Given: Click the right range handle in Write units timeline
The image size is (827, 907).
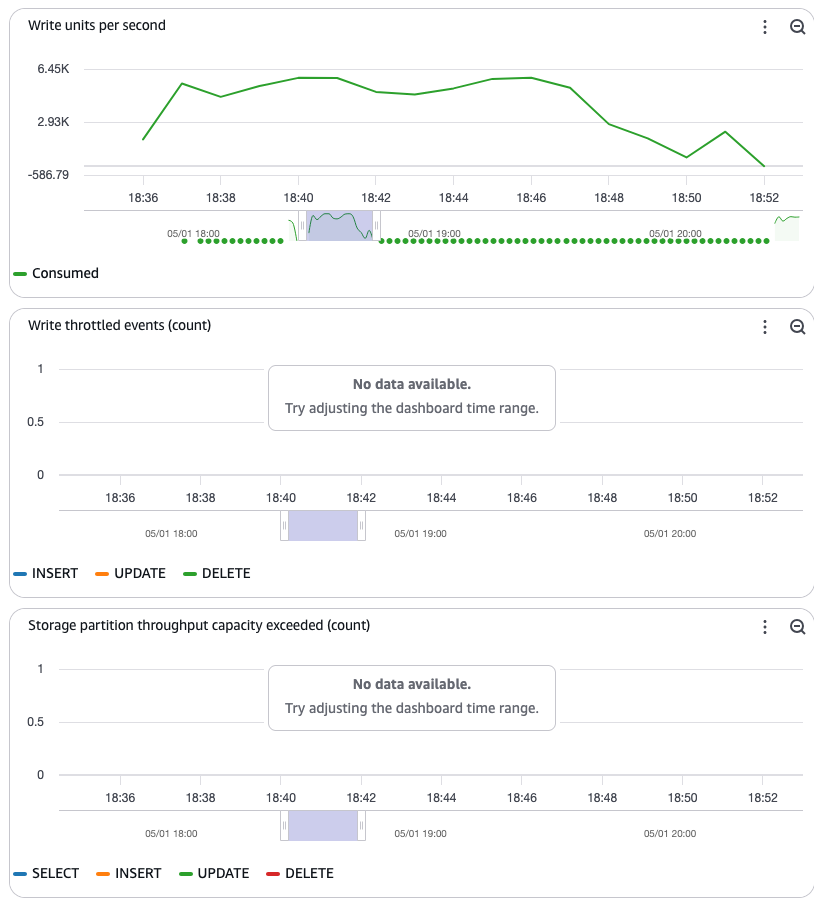Looking at the screenshot, I should point(376,226).
